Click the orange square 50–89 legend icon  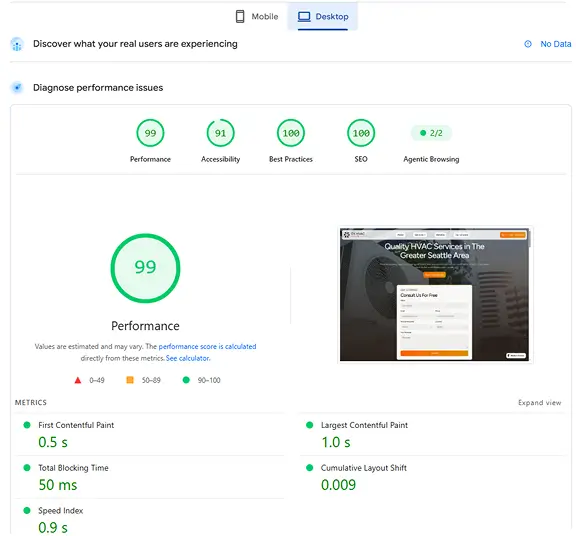(x=130, y=380)
